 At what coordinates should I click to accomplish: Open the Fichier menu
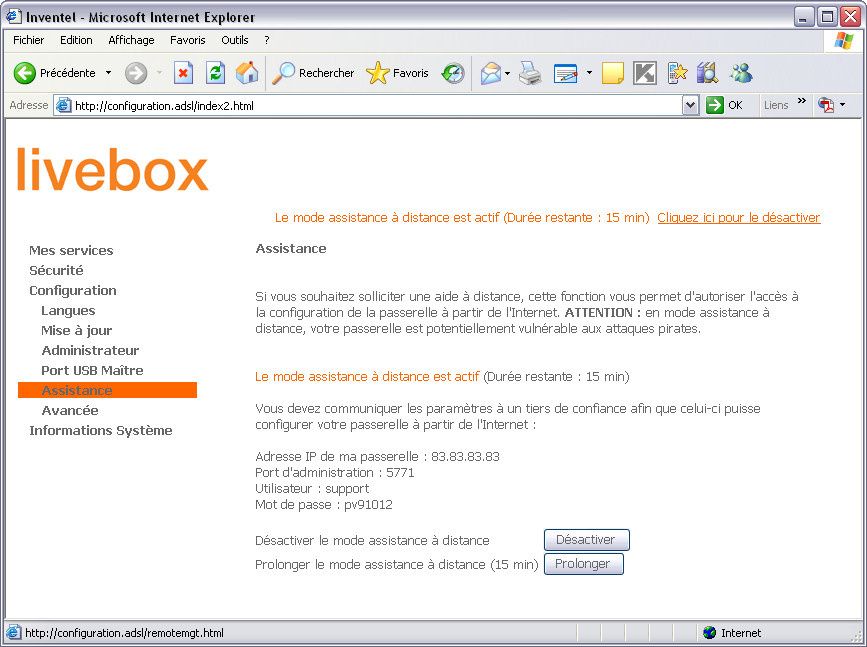pos(29,40)
